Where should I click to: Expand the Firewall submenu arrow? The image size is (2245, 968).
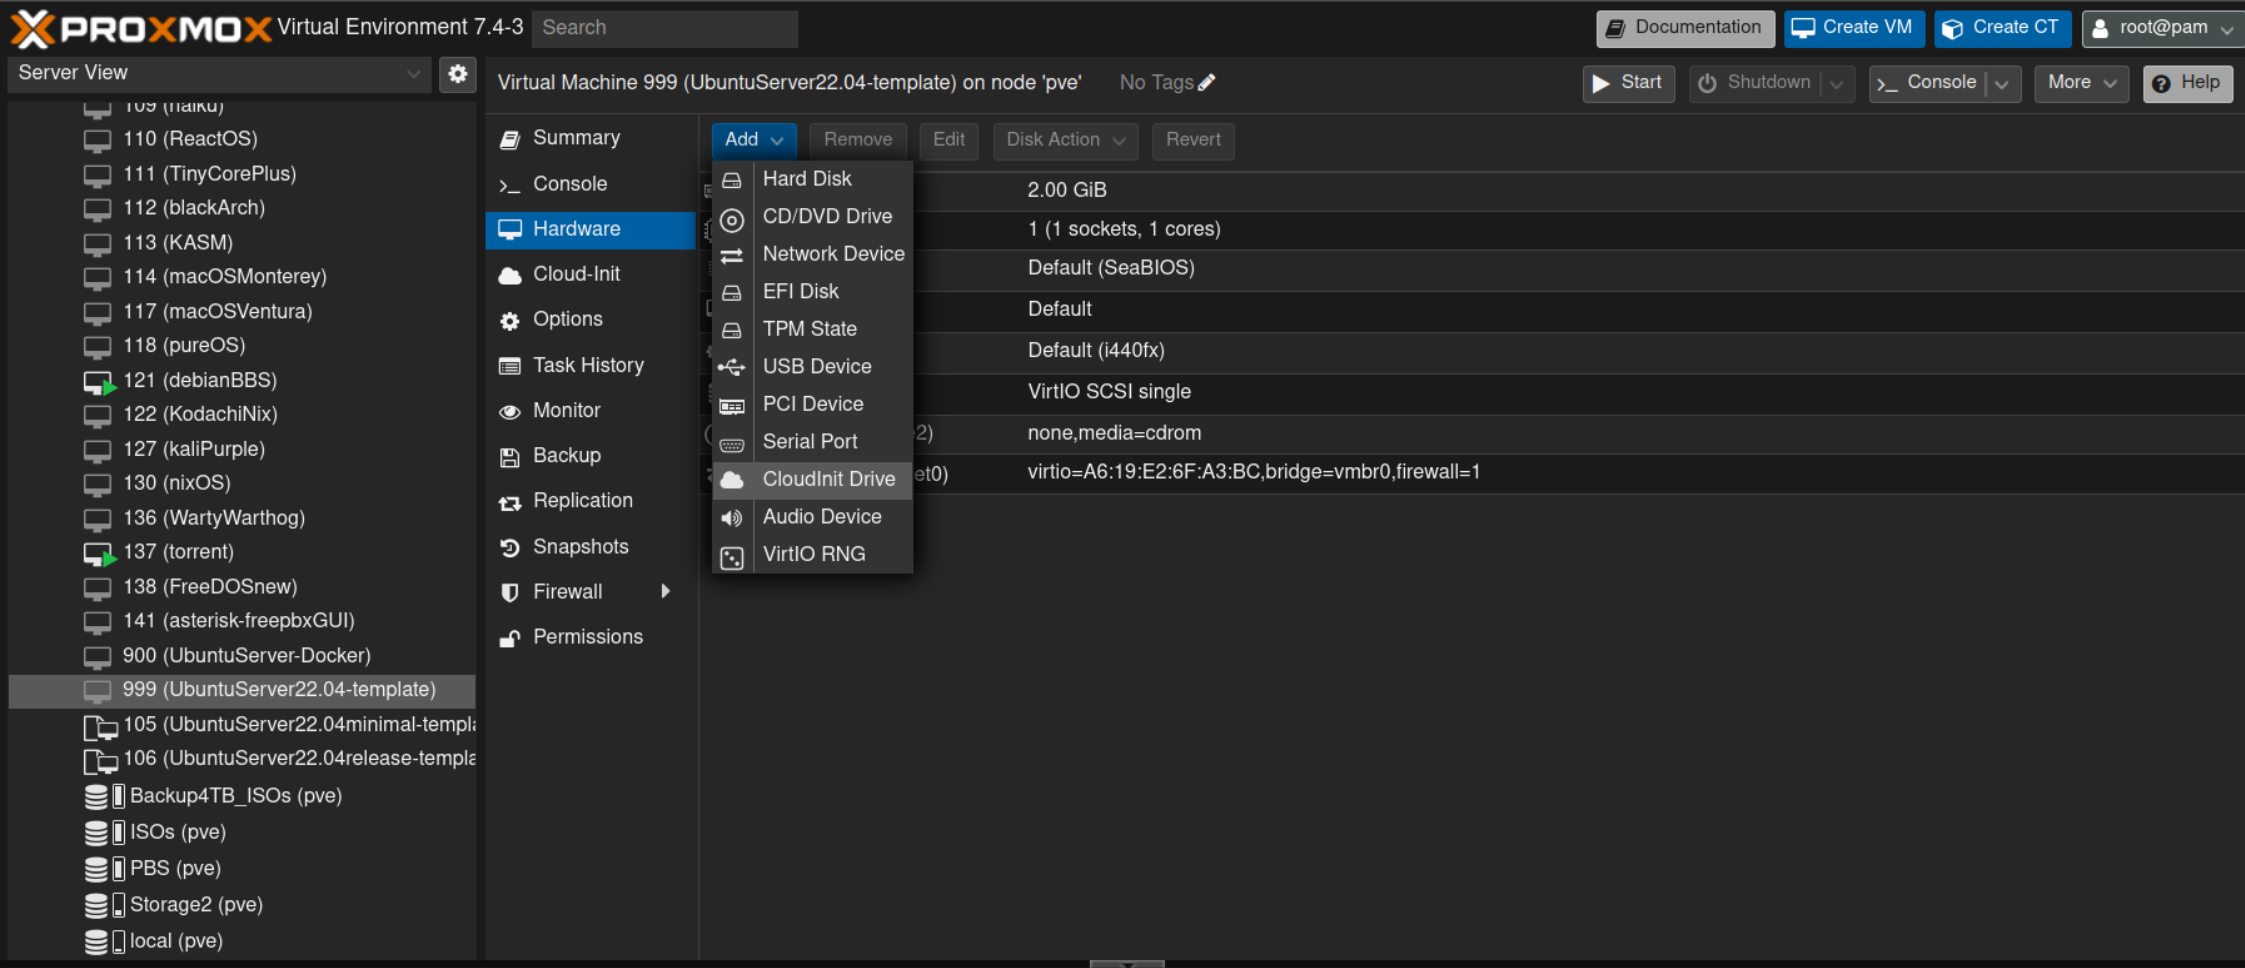click(666, 591)
